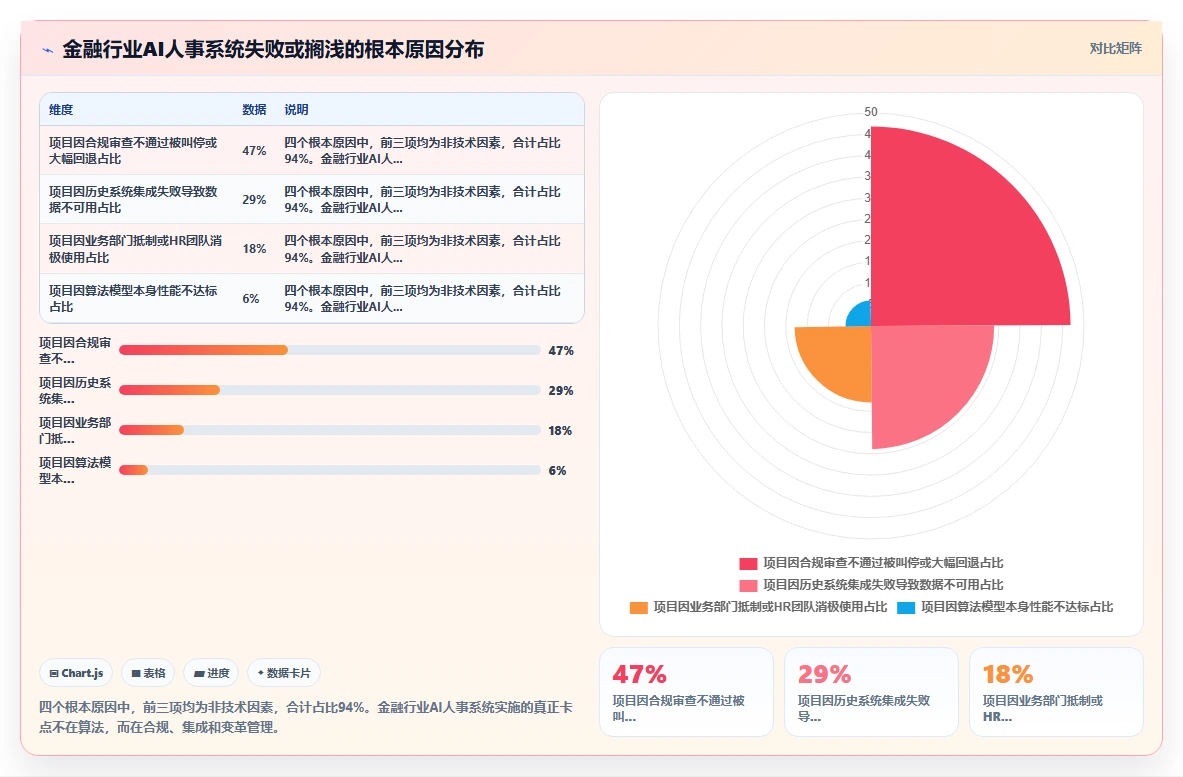Click progress label 项目因合规审查不…
The height and width of the screenshot is (777, 1183).
tap(75, 350)
